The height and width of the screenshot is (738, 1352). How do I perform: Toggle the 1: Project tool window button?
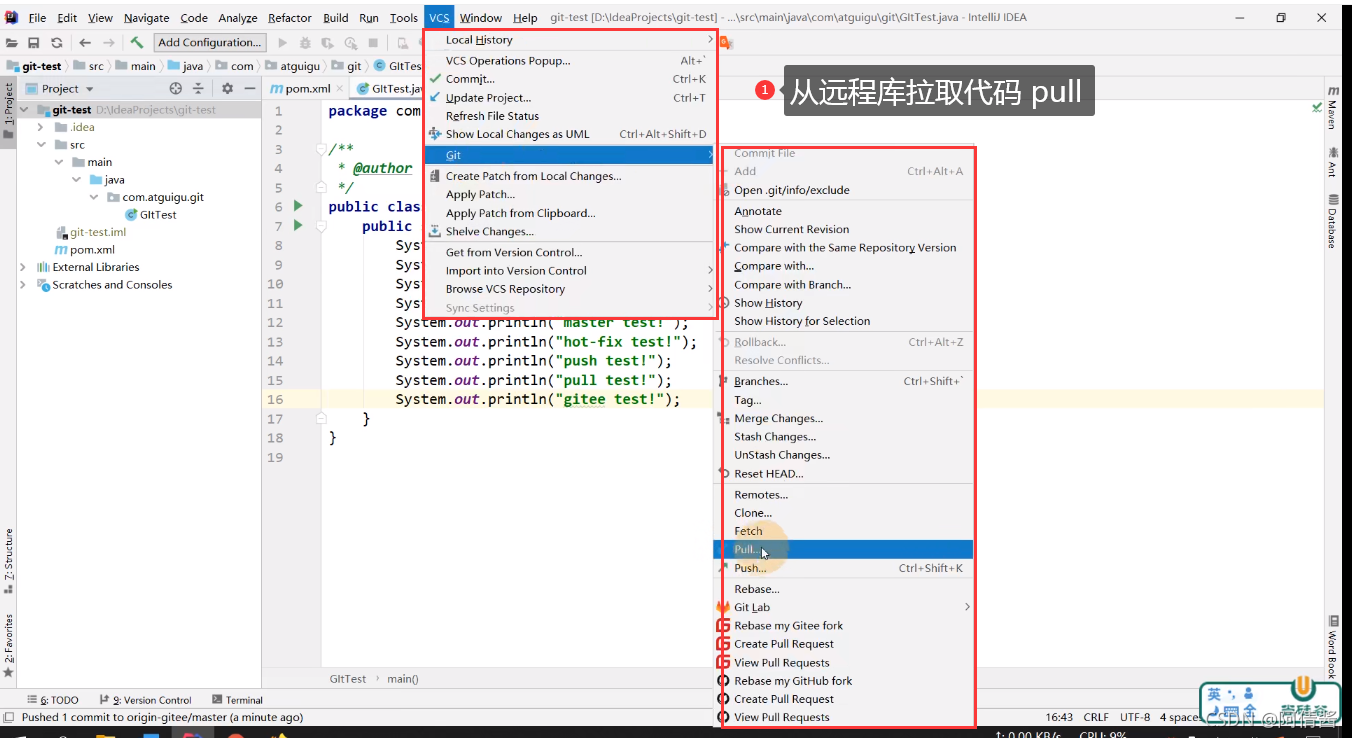8,109
